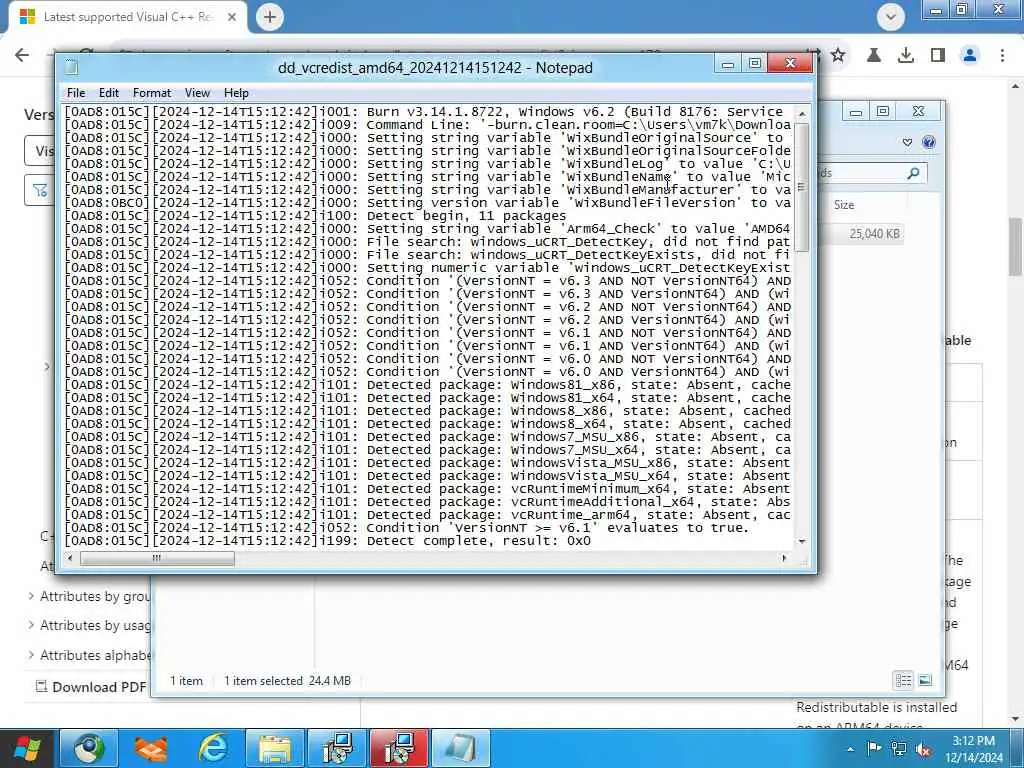
Task: Open Chrome Labs flask icon
Action: (873, 56)
